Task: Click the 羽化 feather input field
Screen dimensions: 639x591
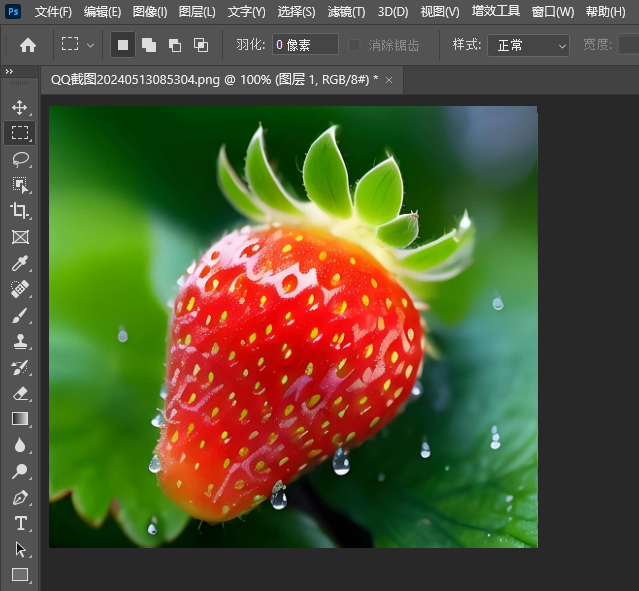Action: point(305,45)
